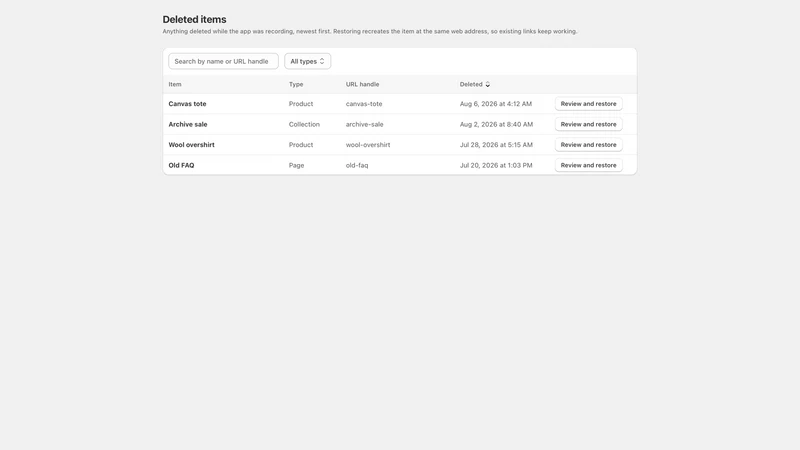800x450 pixels.
Task: Click the canvas-tote URL handle
Action: (x=364, y=104)
